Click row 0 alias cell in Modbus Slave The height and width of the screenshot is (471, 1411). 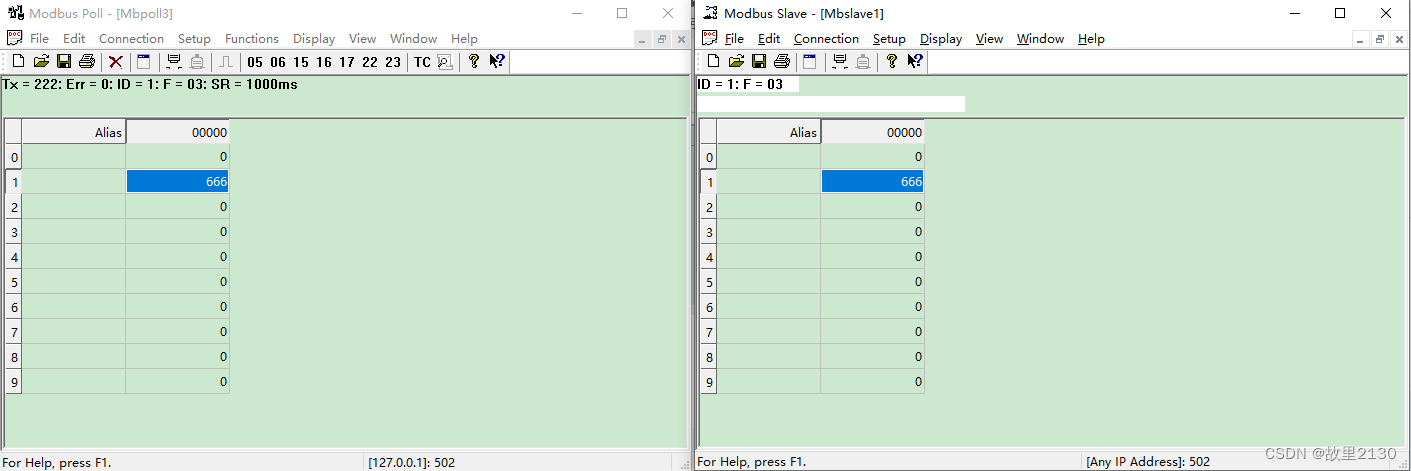769,157
